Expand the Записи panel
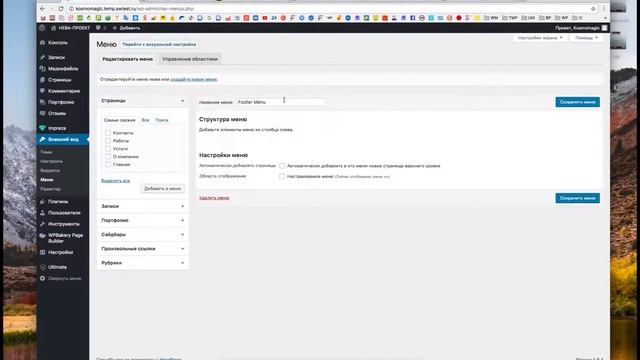Viewport: 640px width, 360px height. click(143, 206)
